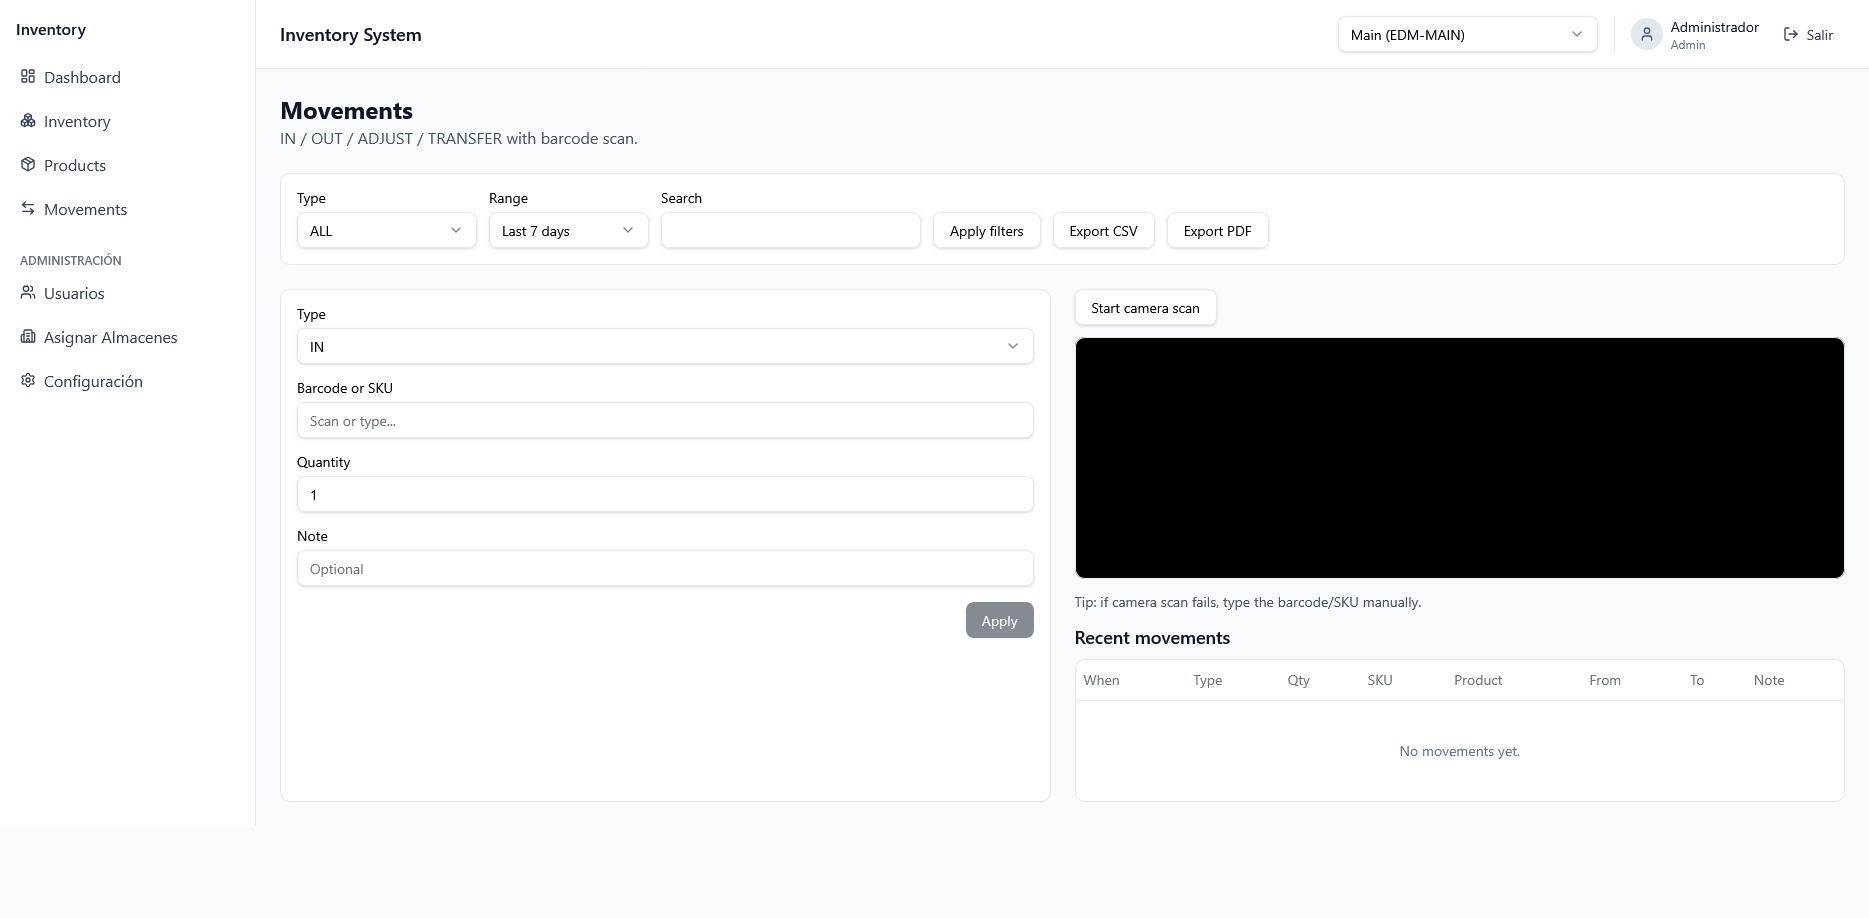Open Usuarios using the people icon

tap(28, 293)
